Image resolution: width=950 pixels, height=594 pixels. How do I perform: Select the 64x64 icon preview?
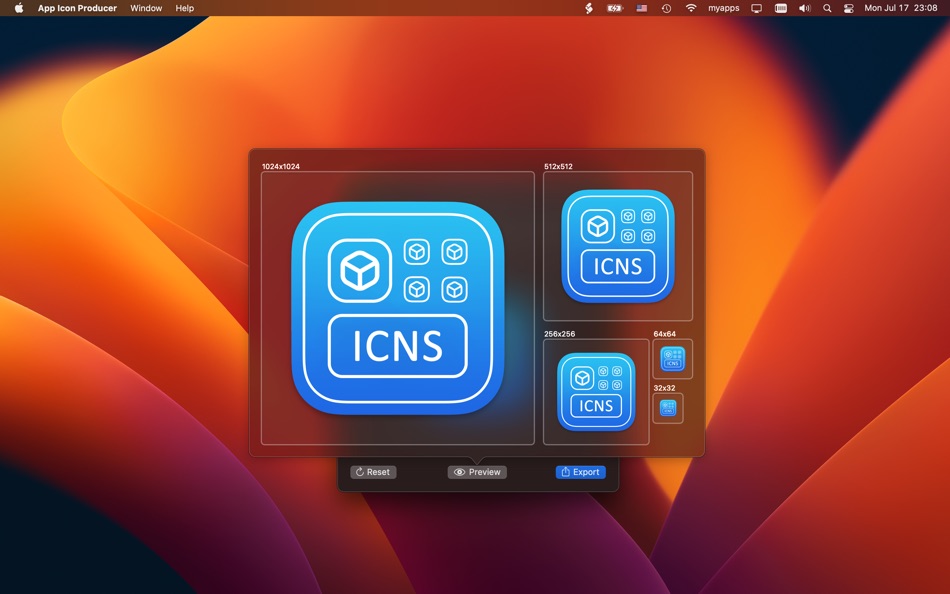[673, 358]
